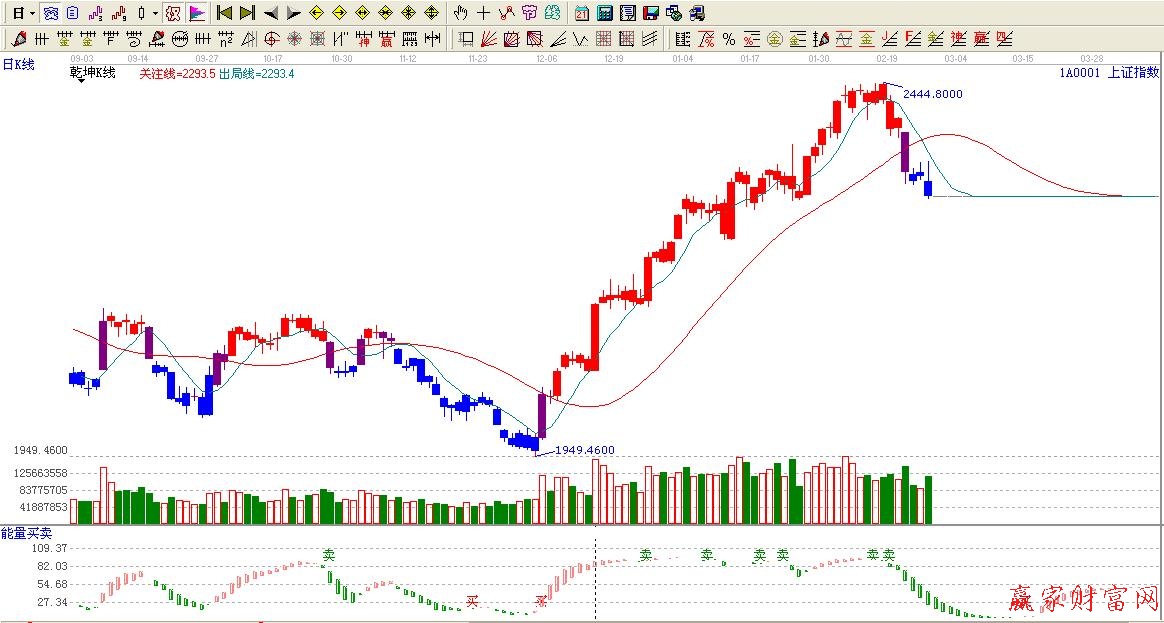Expand the arrow under 乾坤K线 label
Screen dimensions: 1164x623
[81, 80]
